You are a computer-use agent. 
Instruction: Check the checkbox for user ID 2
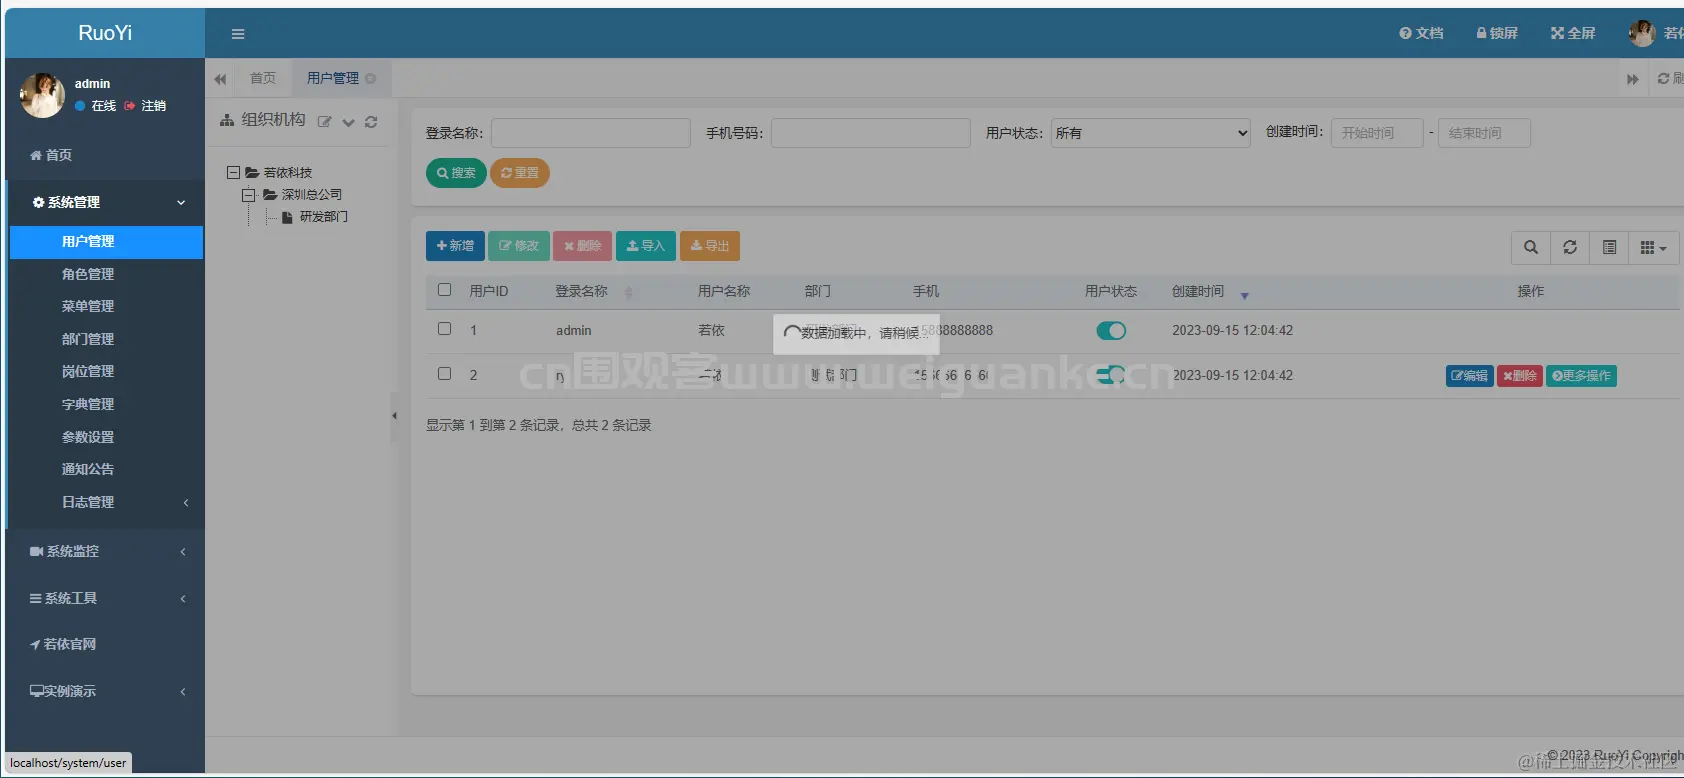point(445,374)
